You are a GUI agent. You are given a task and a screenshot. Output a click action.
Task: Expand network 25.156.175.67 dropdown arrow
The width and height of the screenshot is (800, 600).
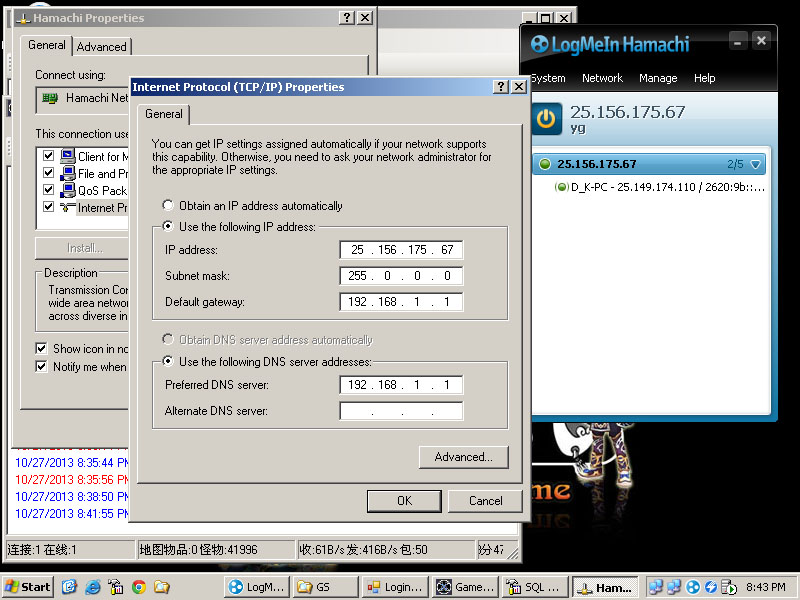tap(756, 164)
